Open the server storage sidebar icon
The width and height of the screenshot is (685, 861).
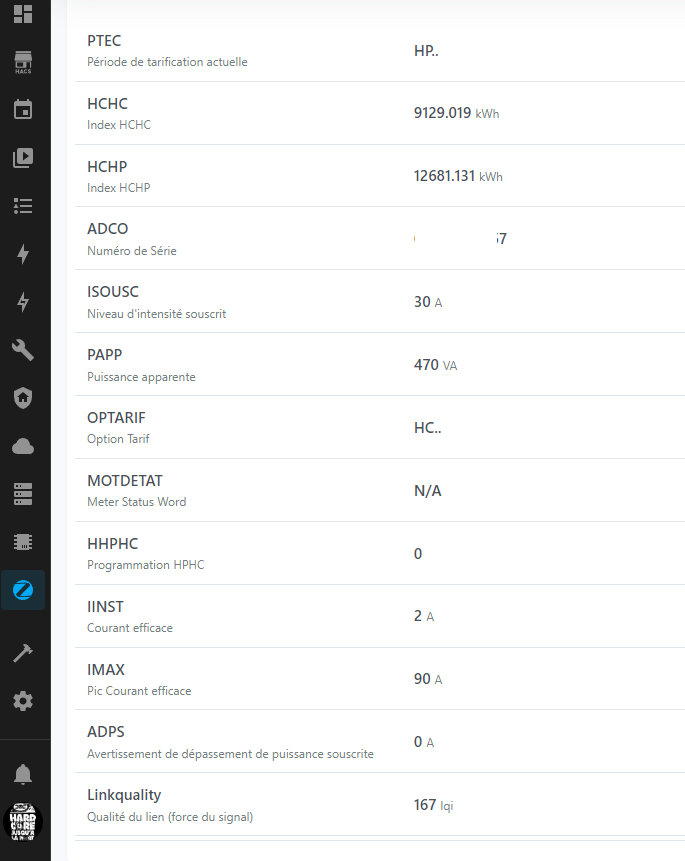23,494
